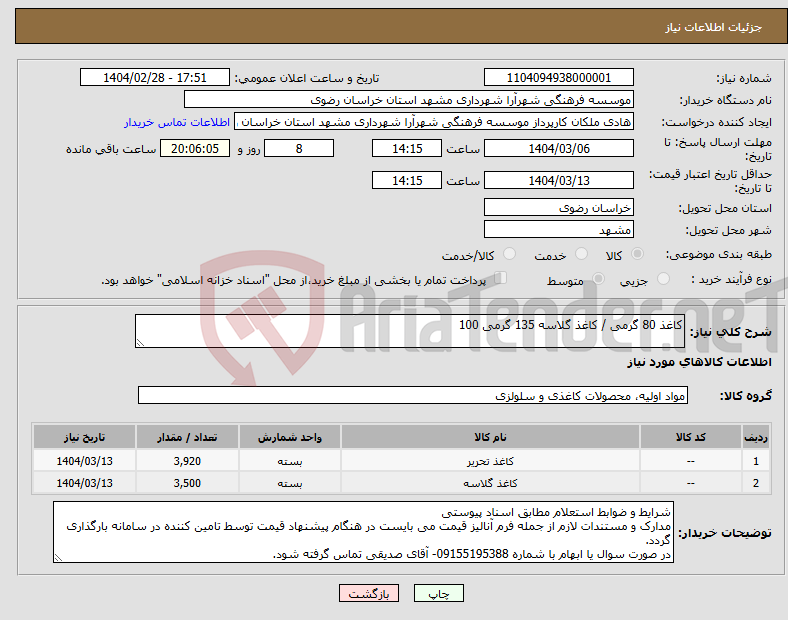Click the جزئیات اطلاعات نیاز page title
Viewport: 788px width, 620px height.
tap(714, 27)
